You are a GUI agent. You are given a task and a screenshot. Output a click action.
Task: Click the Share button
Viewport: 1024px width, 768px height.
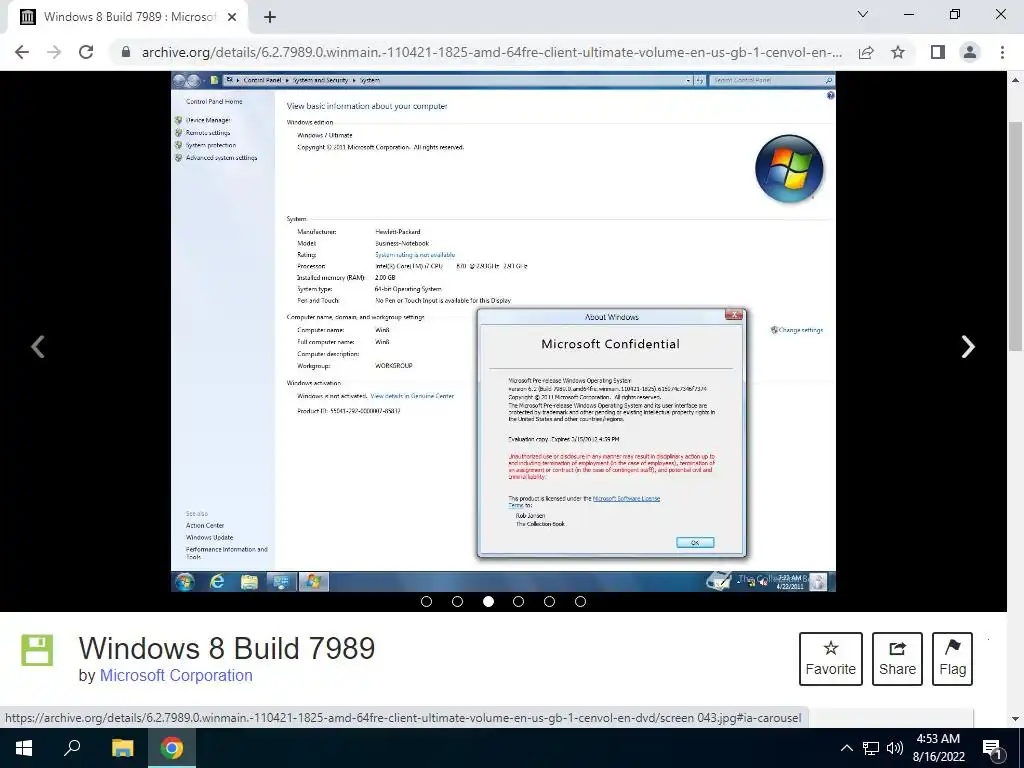tap(897, 658)
